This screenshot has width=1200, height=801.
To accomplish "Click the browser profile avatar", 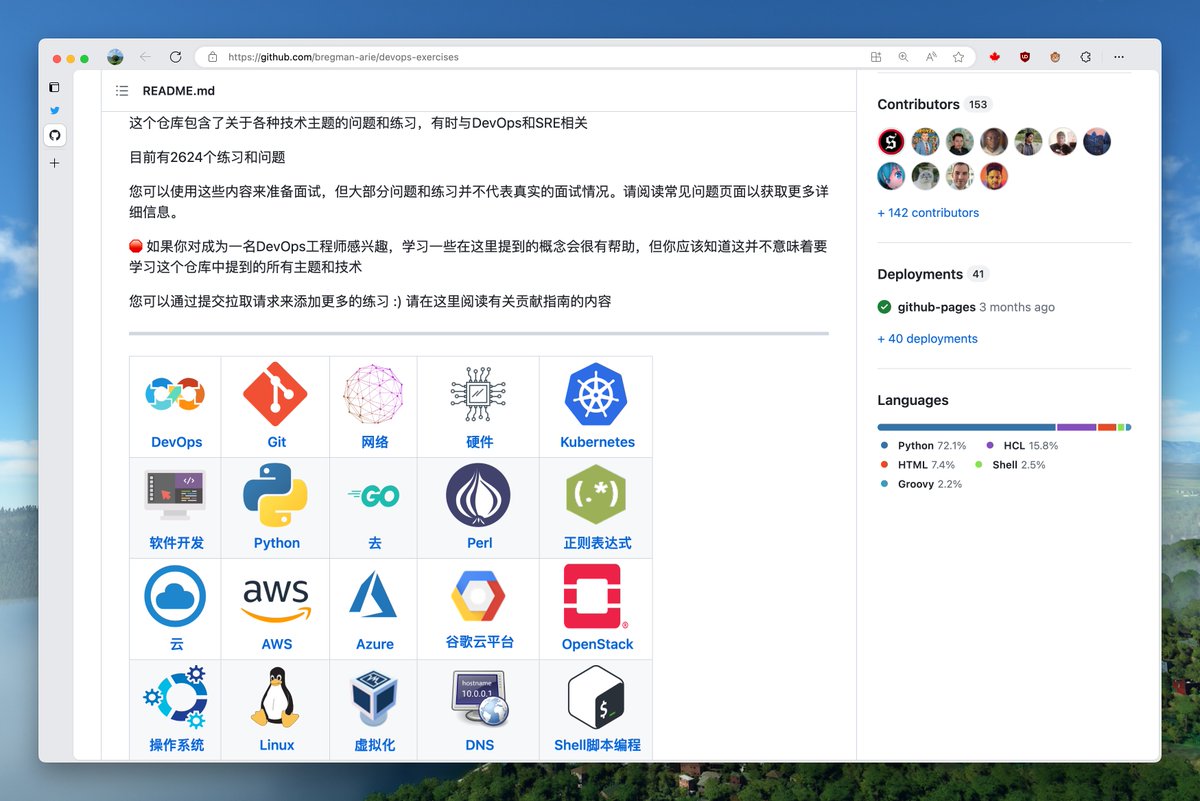I will (115, 57).
